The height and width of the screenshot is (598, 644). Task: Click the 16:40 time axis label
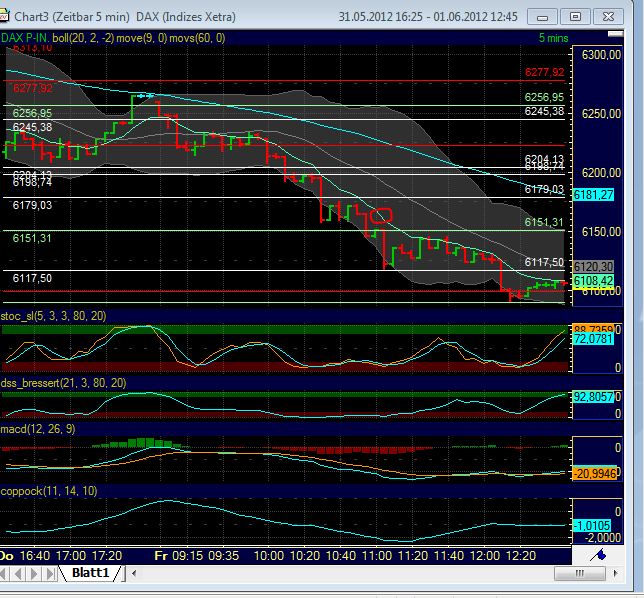[x=34, y=556]
